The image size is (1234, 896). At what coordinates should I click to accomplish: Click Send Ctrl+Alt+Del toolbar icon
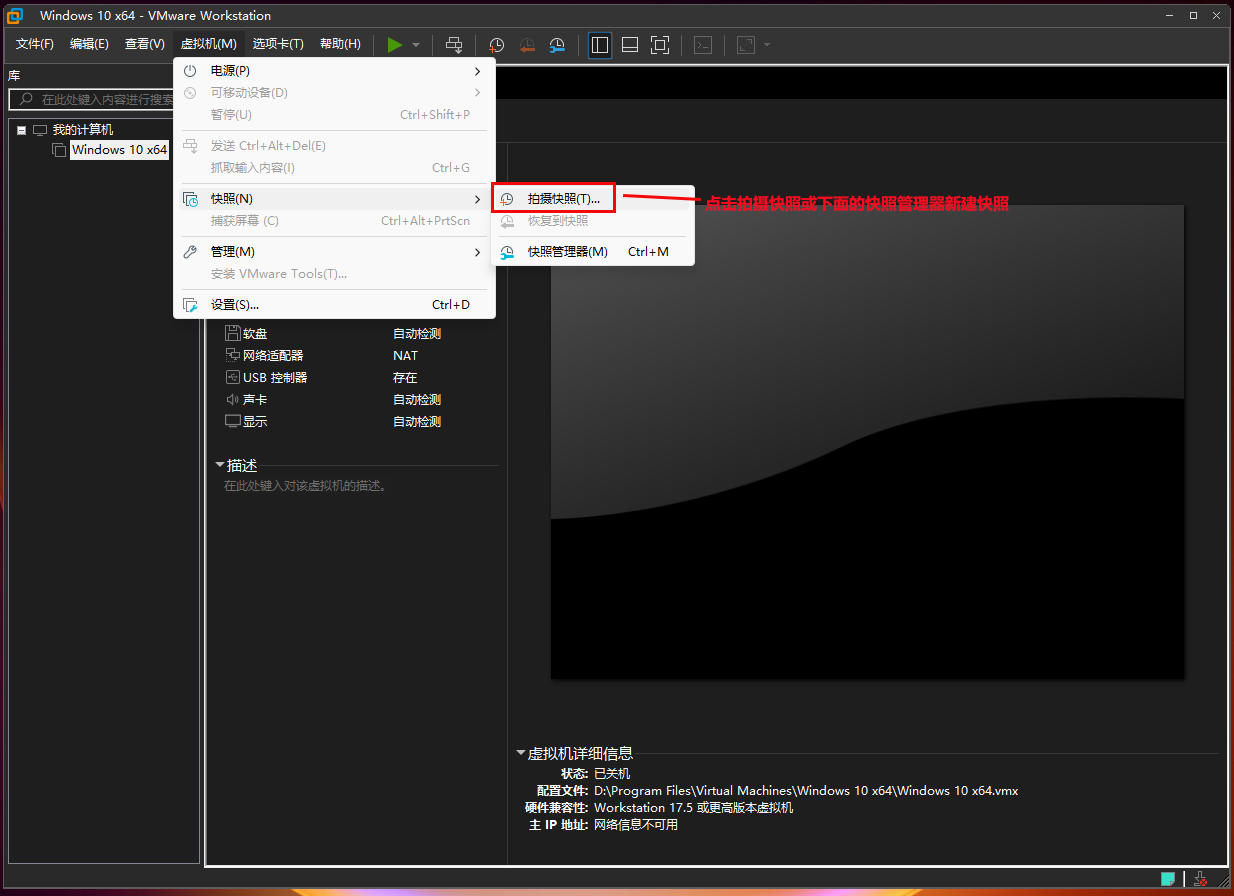click(454, 44)
